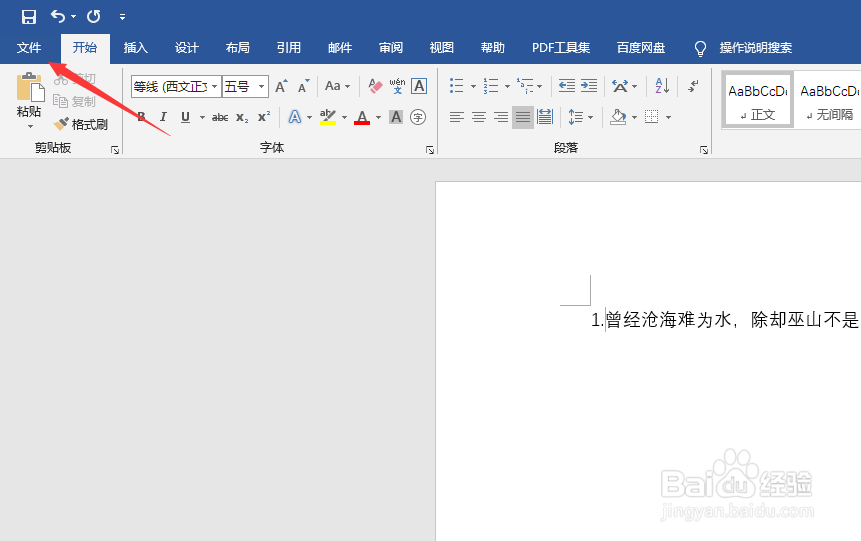Apply a numbered list
Viewport: 861px width, 541px height.
(491, 86)
